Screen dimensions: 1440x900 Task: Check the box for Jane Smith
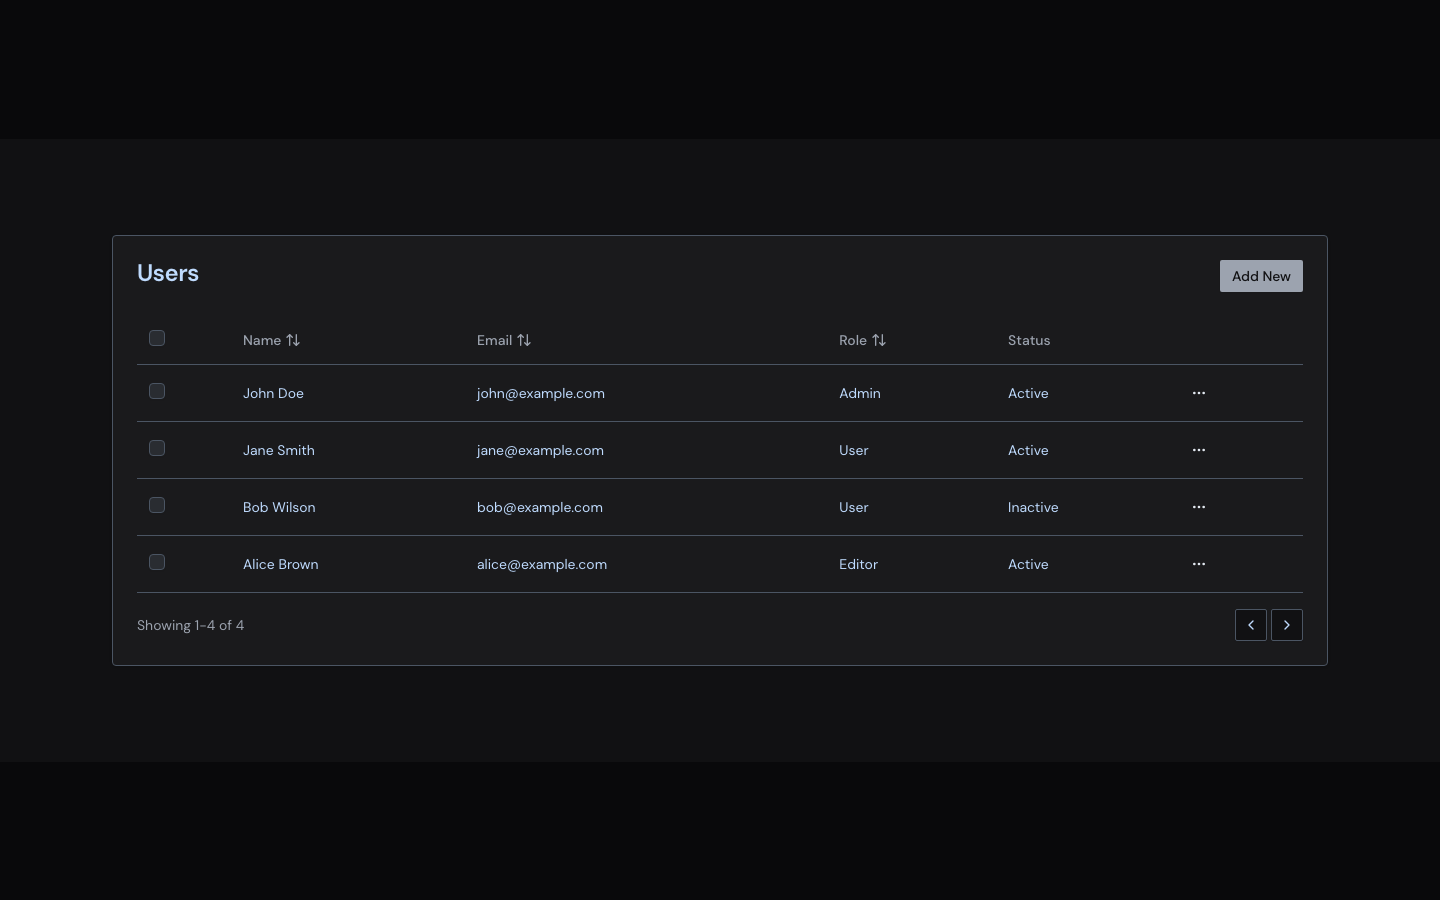pyautogui.click(x=157, y=448)
